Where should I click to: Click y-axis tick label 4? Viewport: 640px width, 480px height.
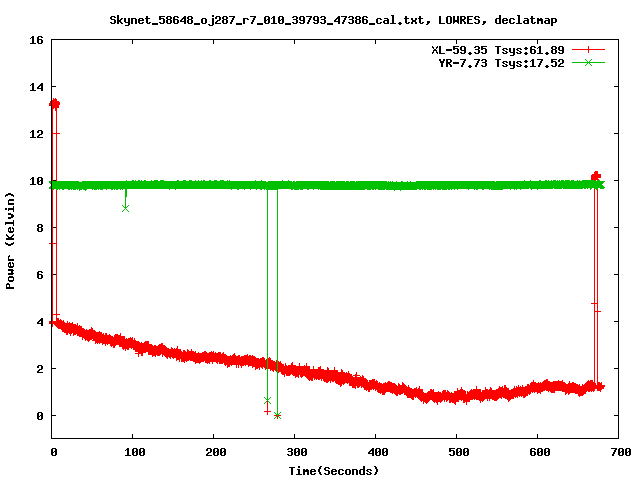(x=40, y=322)
